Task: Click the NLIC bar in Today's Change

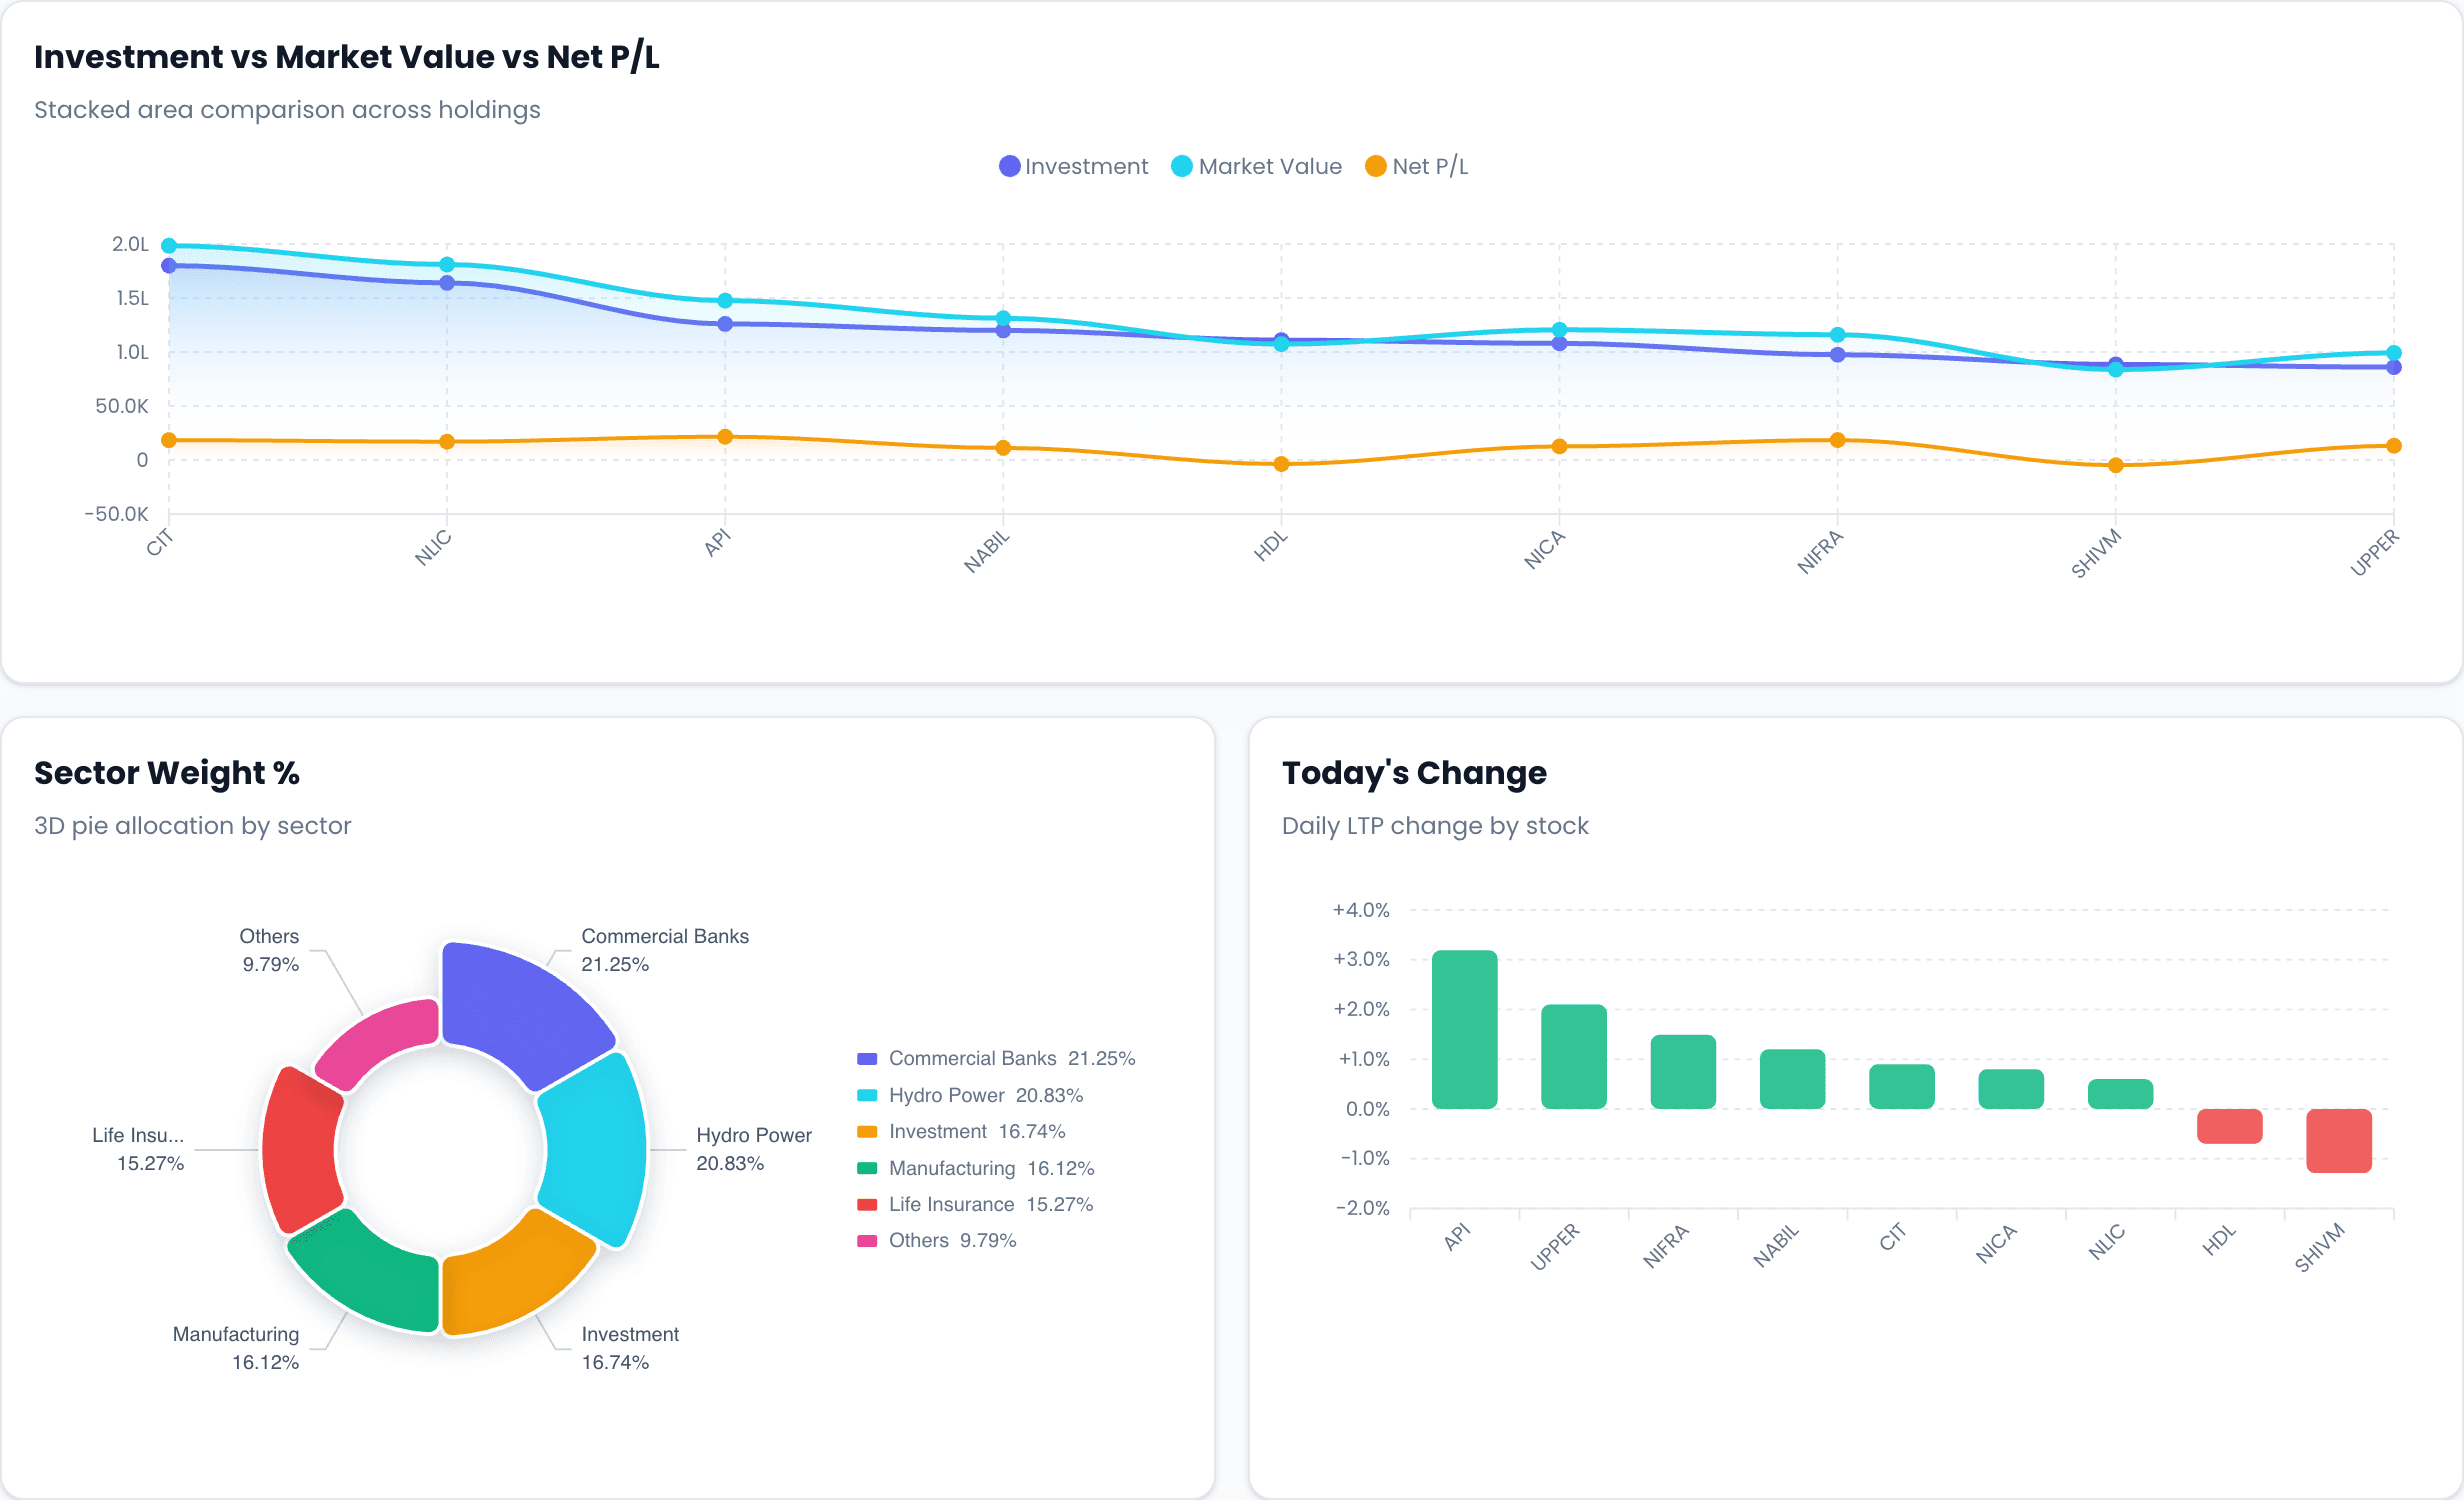Action: (x=2120, y=1094)
